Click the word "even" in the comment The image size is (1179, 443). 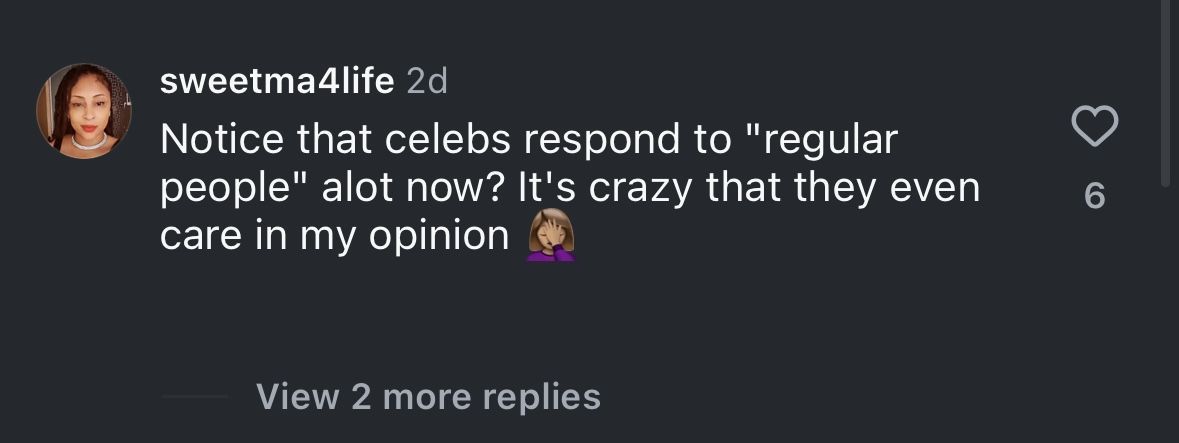tap(935, 188)
